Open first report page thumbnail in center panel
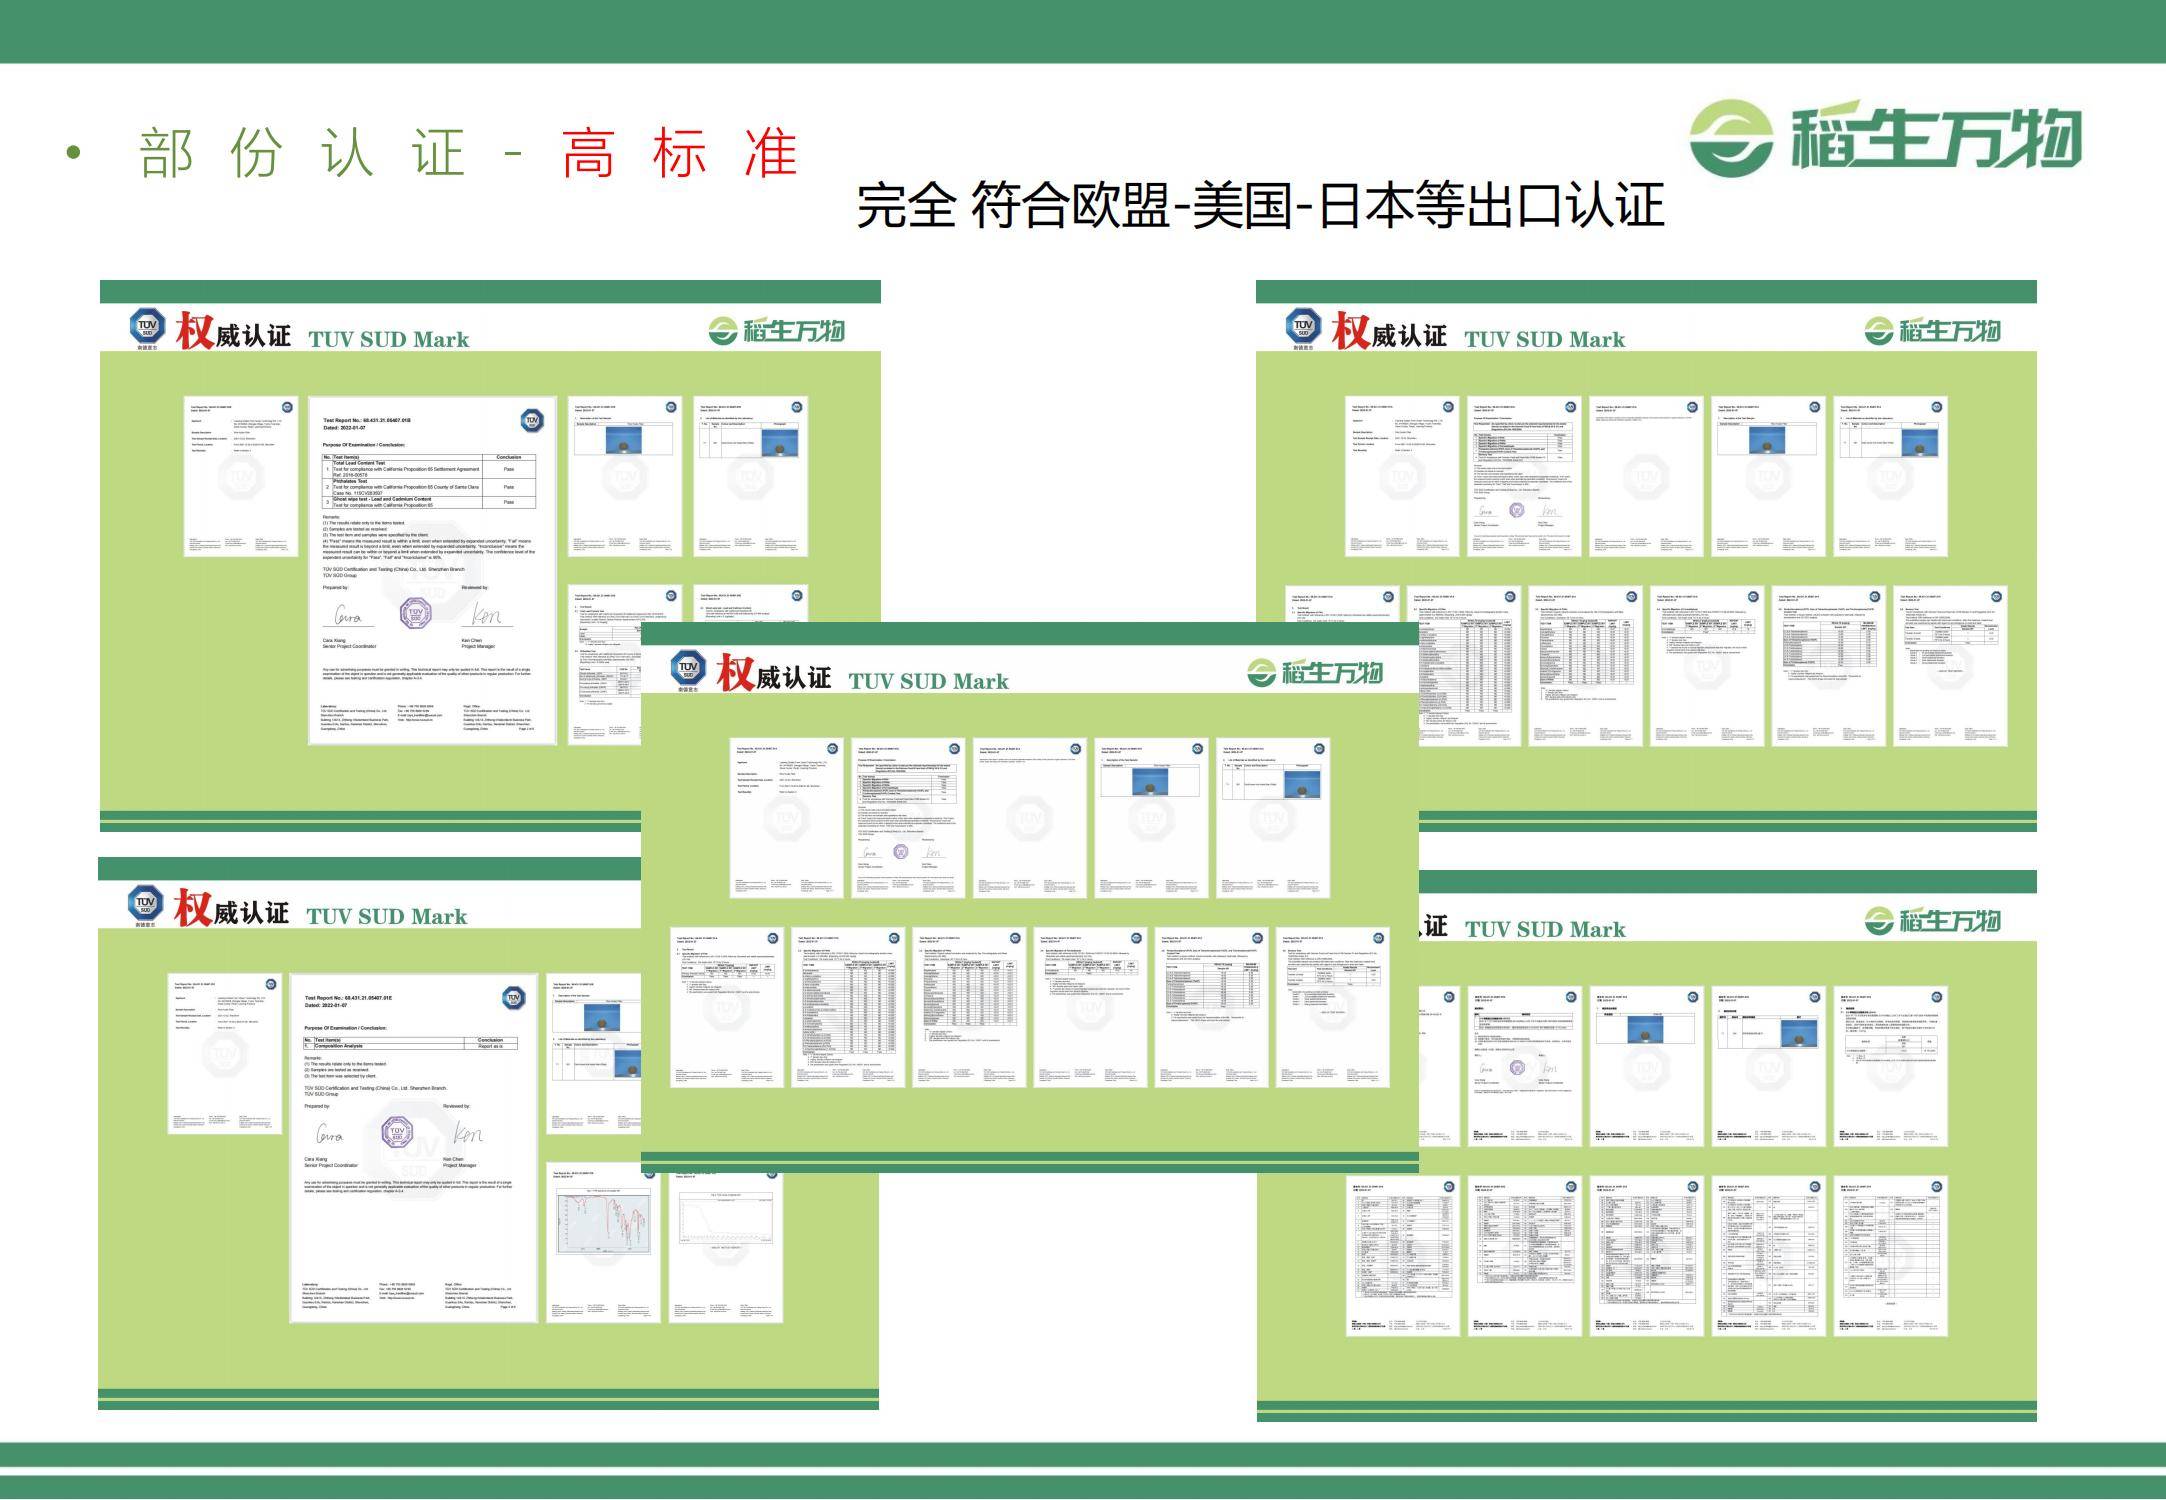Image resolution: width=2166 pixels, height=1500 pixels. (x=786, y=818)
